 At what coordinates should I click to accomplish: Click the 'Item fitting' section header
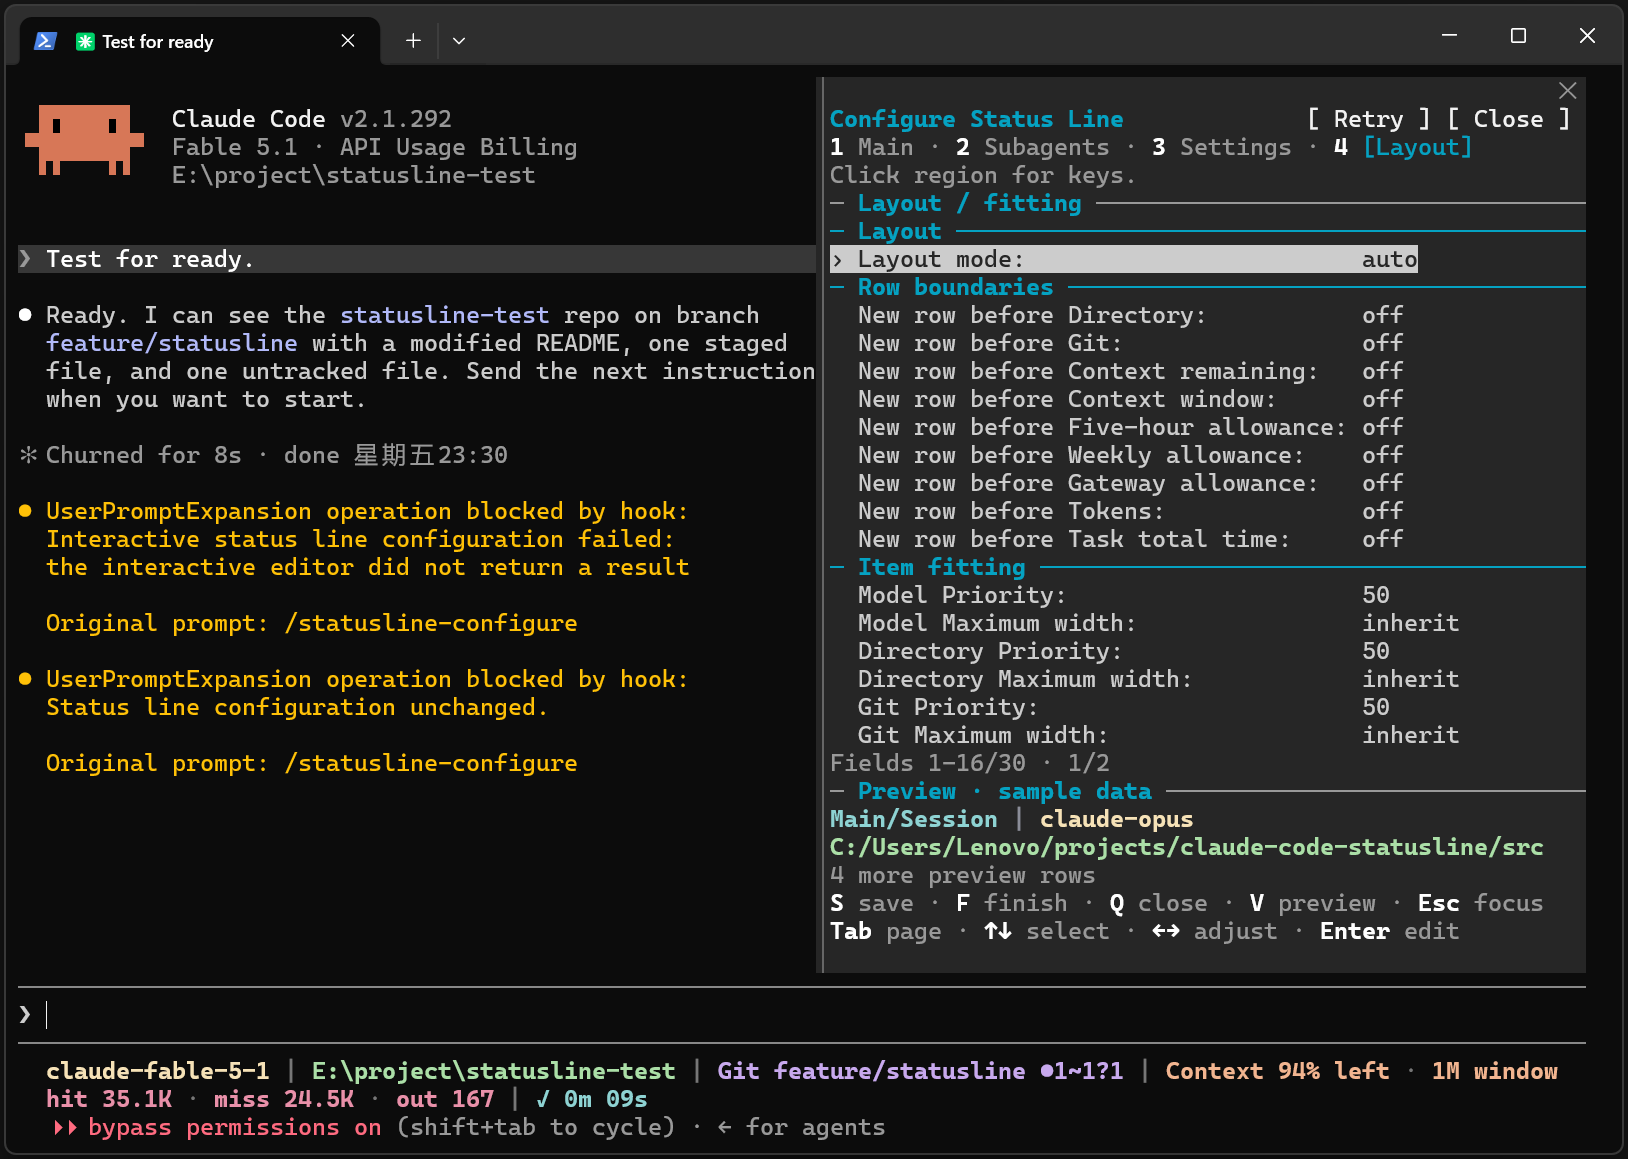coord(942,567)
